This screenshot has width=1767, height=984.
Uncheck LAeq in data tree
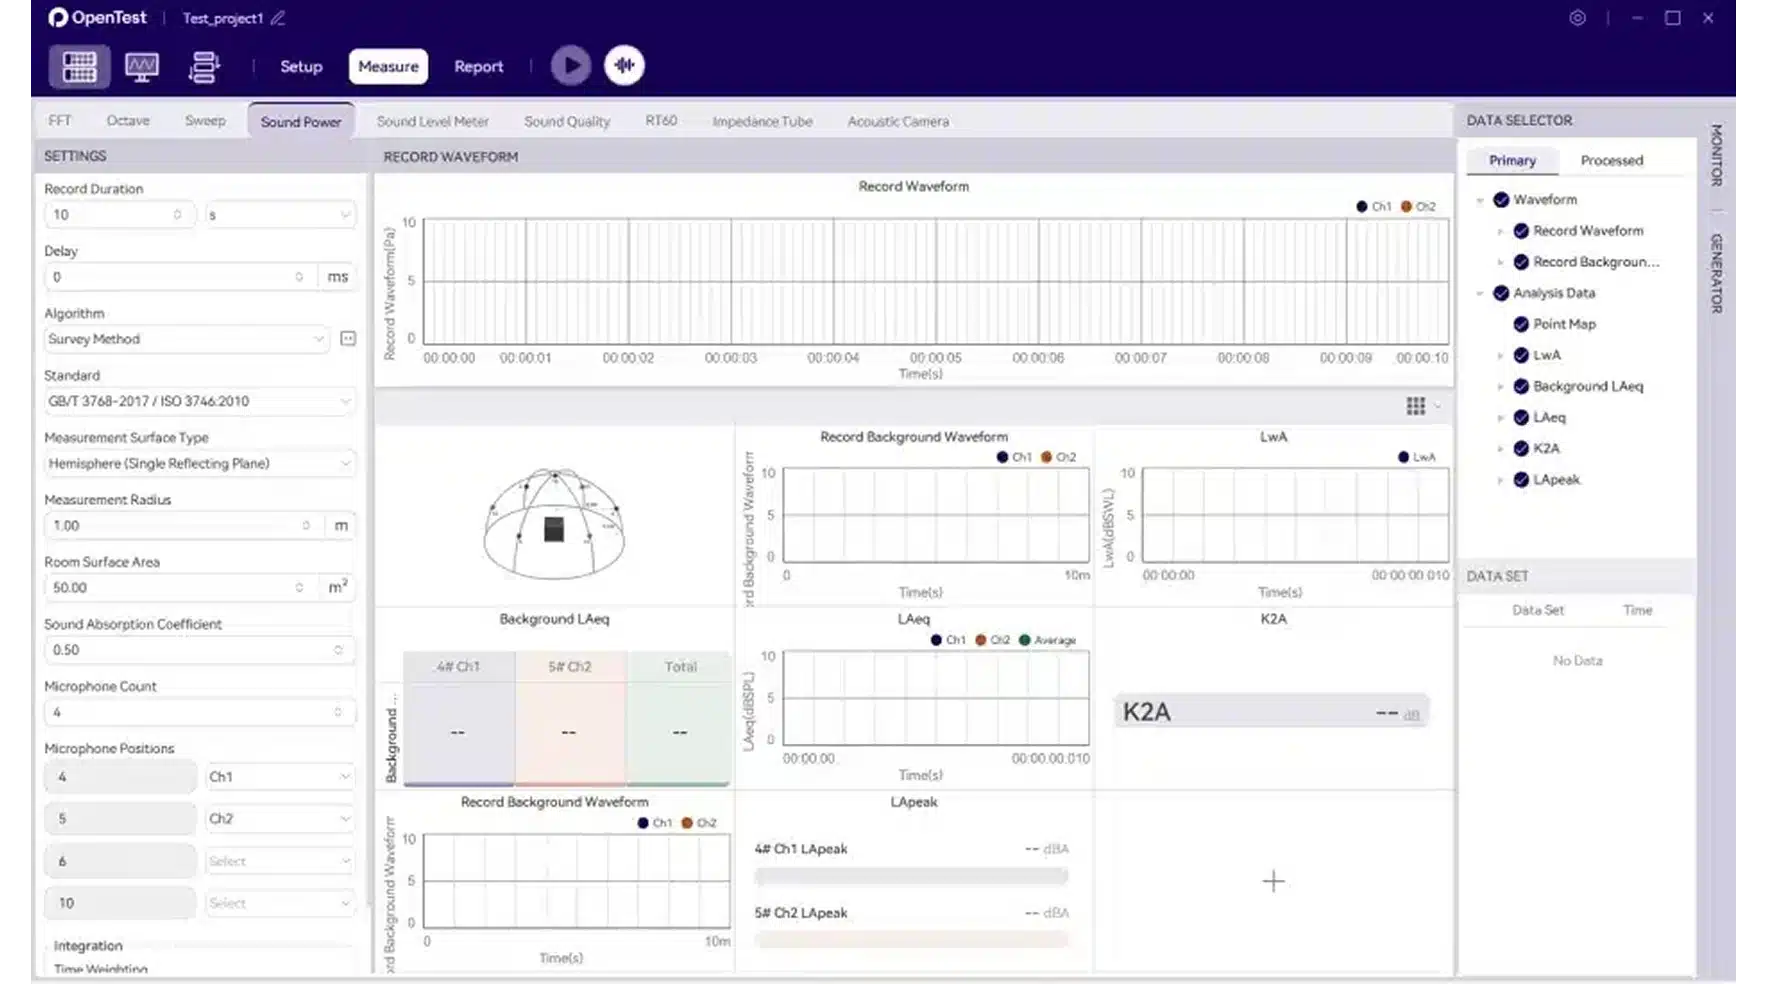pyautogui.click(x=1521, y=417)
